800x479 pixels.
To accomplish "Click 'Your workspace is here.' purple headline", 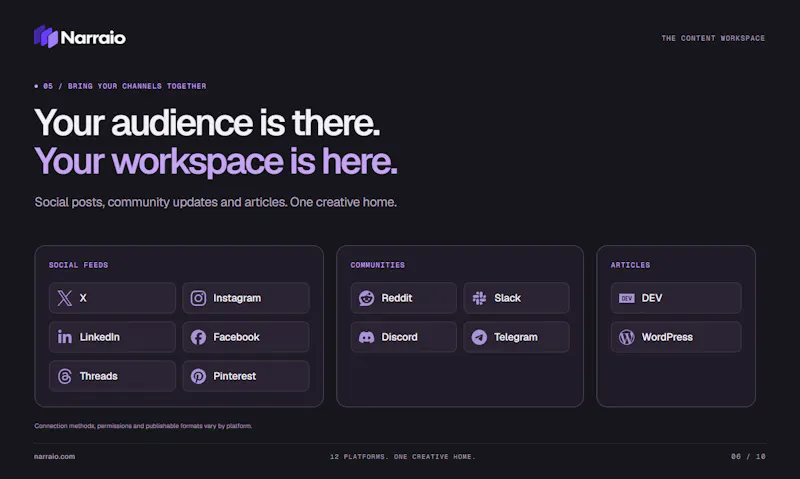I will point(216,161).
